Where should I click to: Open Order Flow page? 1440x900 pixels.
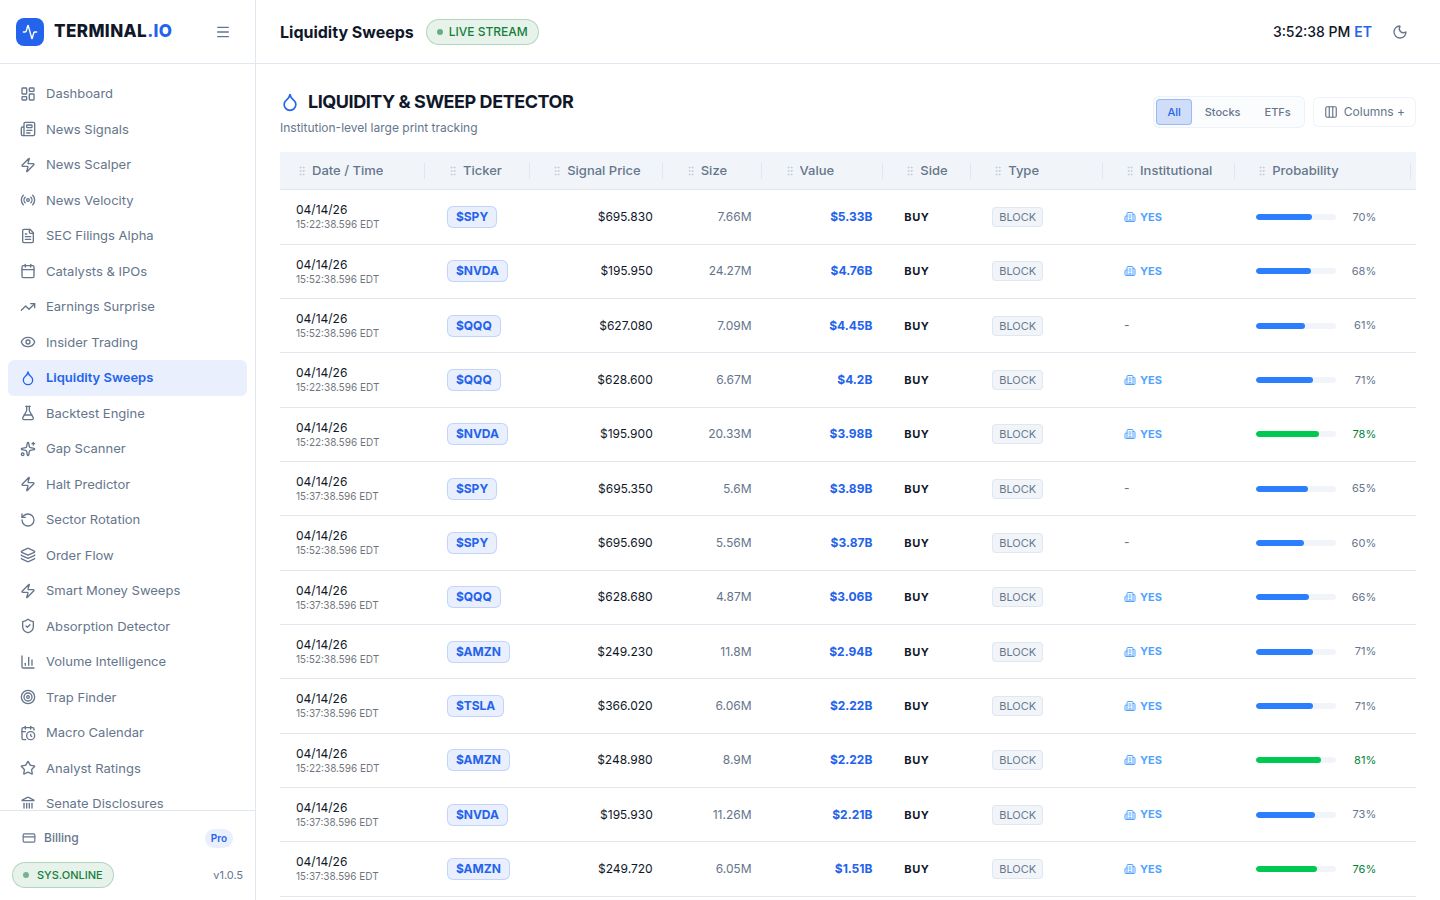point(127,555)
